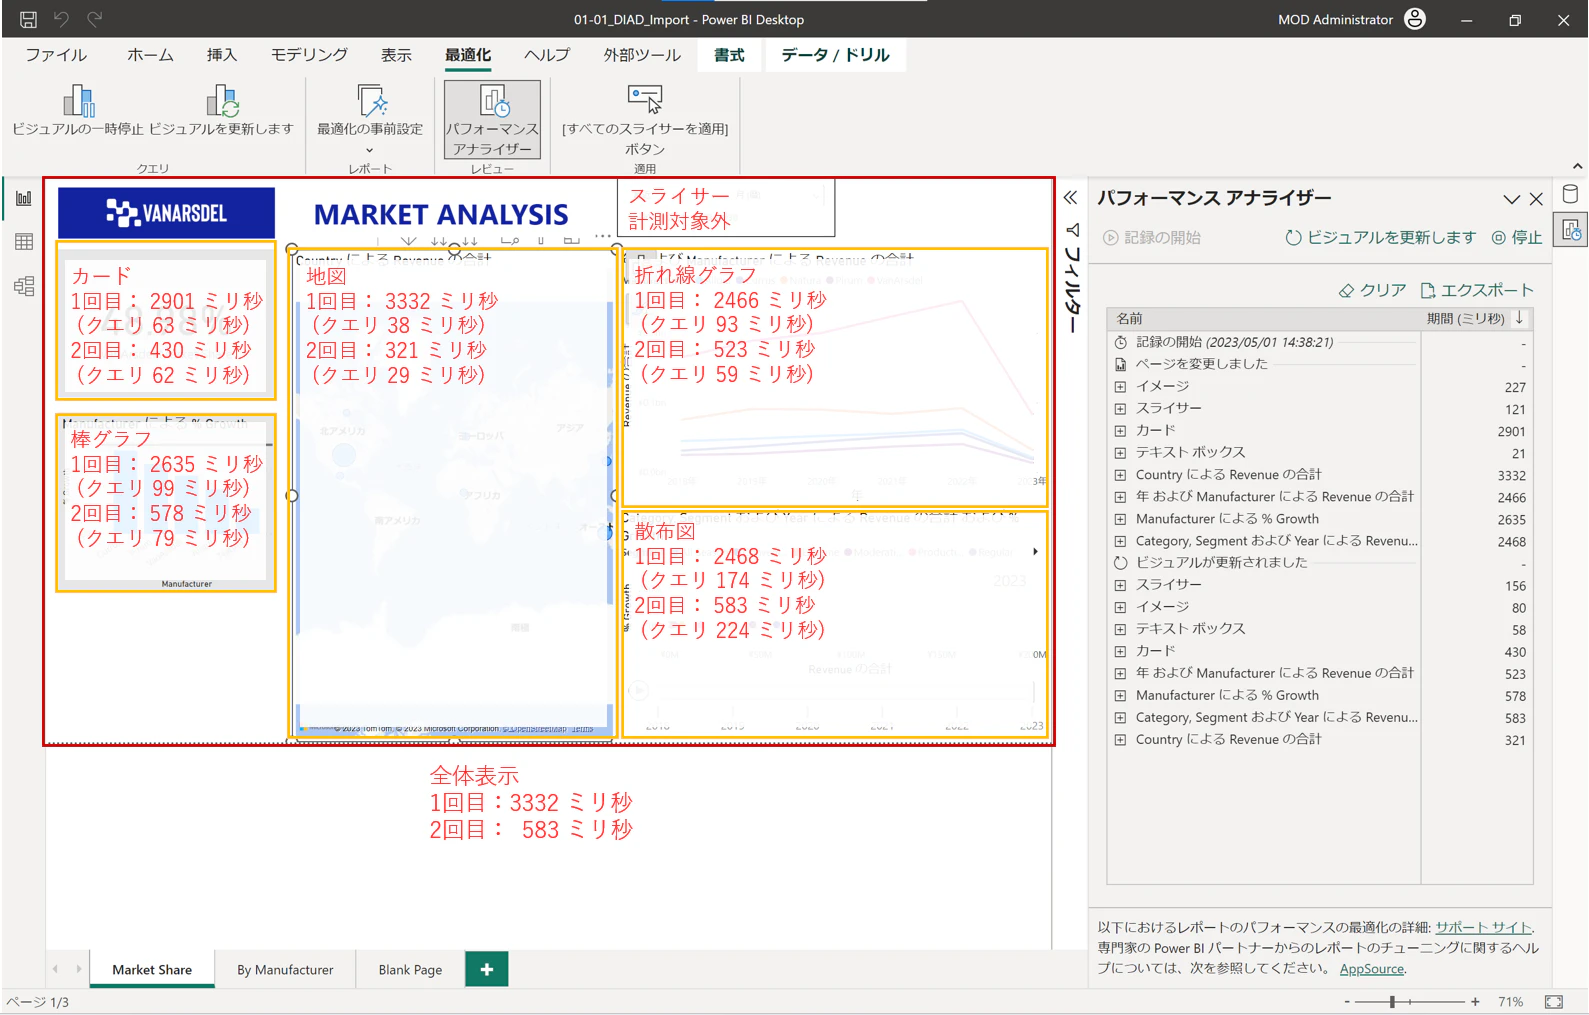Switch to Report view in left sidebar
Image resolution: width=1589 pixels, height=1015 pixels.
(24, 198)
